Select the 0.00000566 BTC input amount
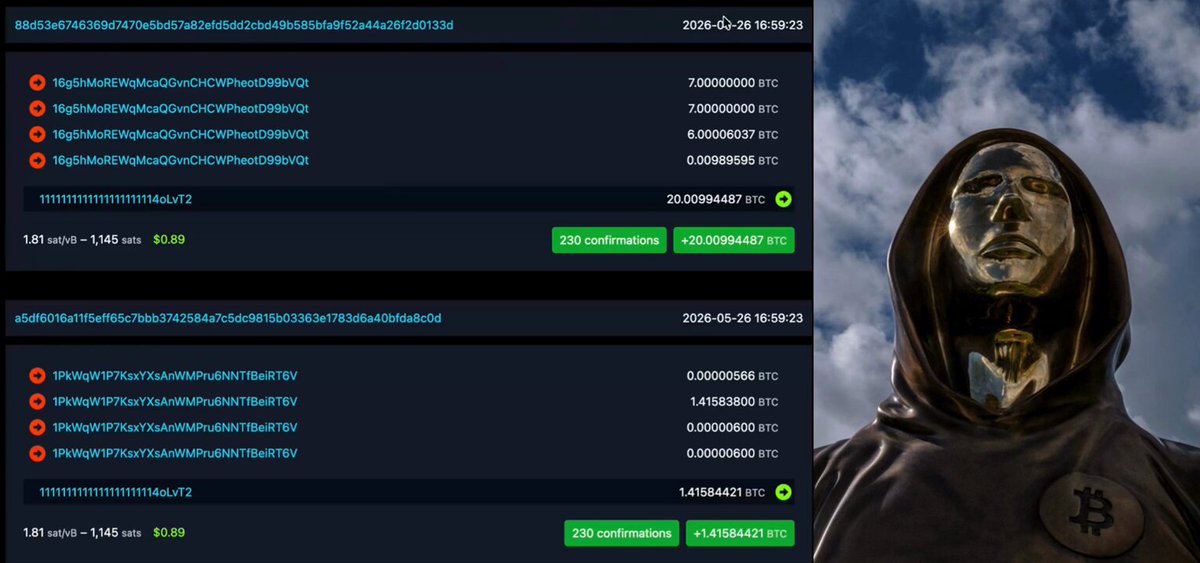 point(732,376)
